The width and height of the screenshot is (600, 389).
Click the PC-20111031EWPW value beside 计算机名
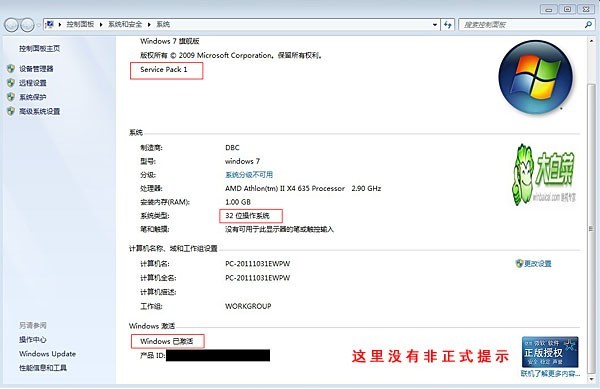pos(257,264)
